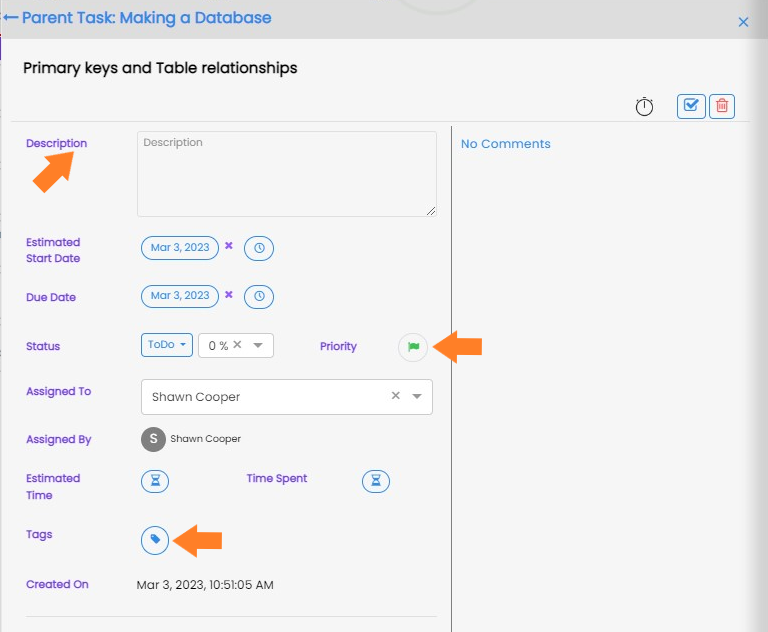This screenshot has width=768, height=632.
Task: Mark task complete with checkmark icon
Action: pos(691,106)
